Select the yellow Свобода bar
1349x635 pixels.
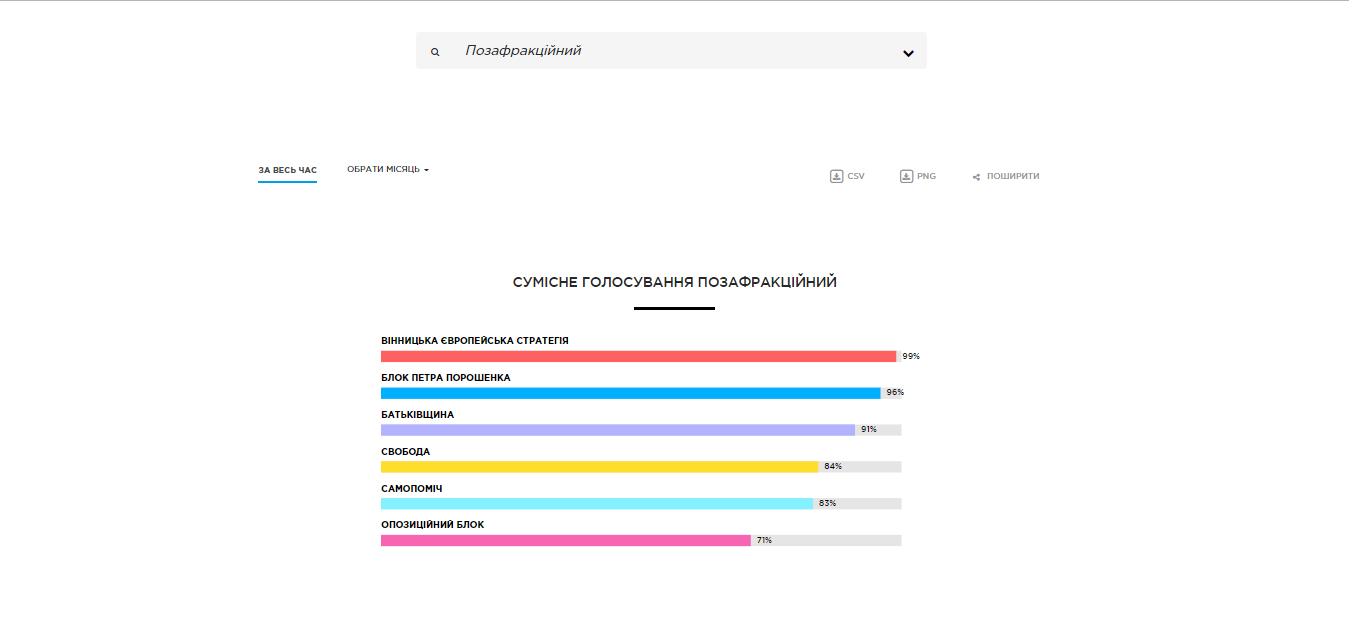tap(599, 467)
